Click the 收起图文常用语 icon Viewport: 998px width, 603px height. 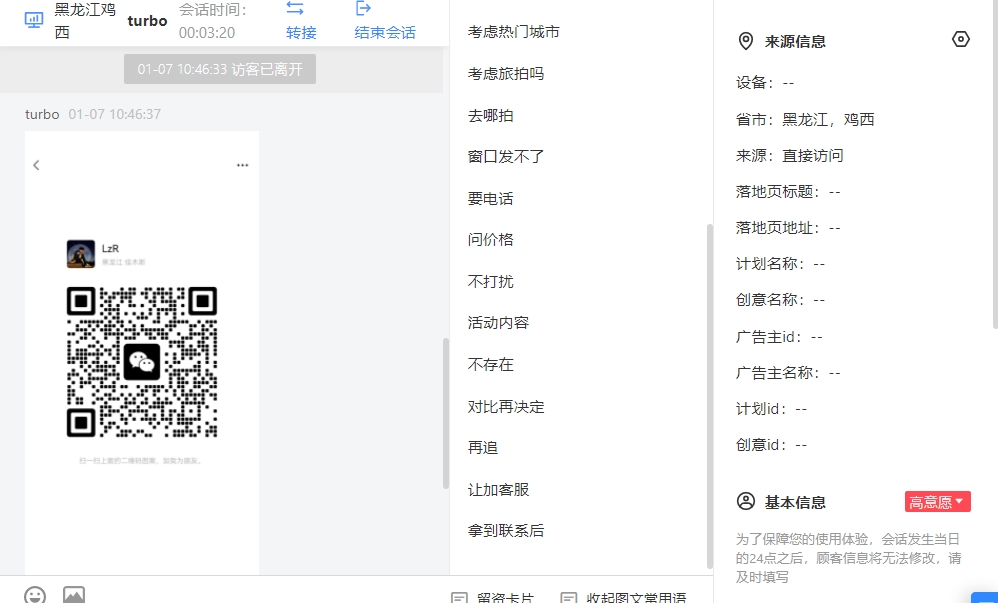[x=568, y=597]
